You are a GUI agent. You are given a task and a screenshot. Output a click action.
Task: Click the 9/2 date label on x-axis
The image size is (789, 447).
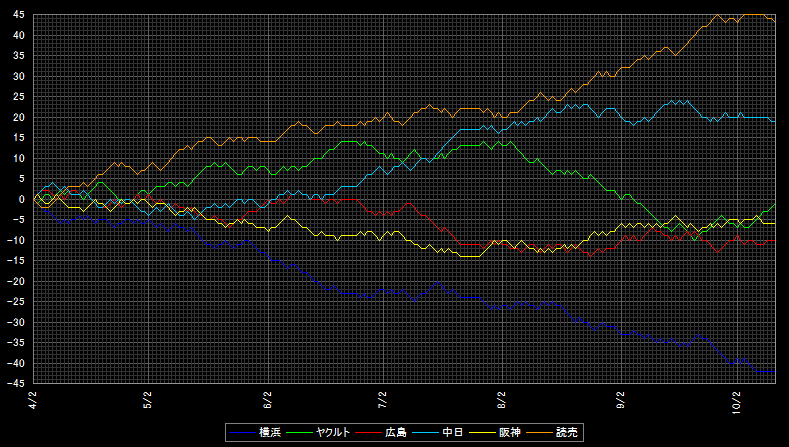621,401
